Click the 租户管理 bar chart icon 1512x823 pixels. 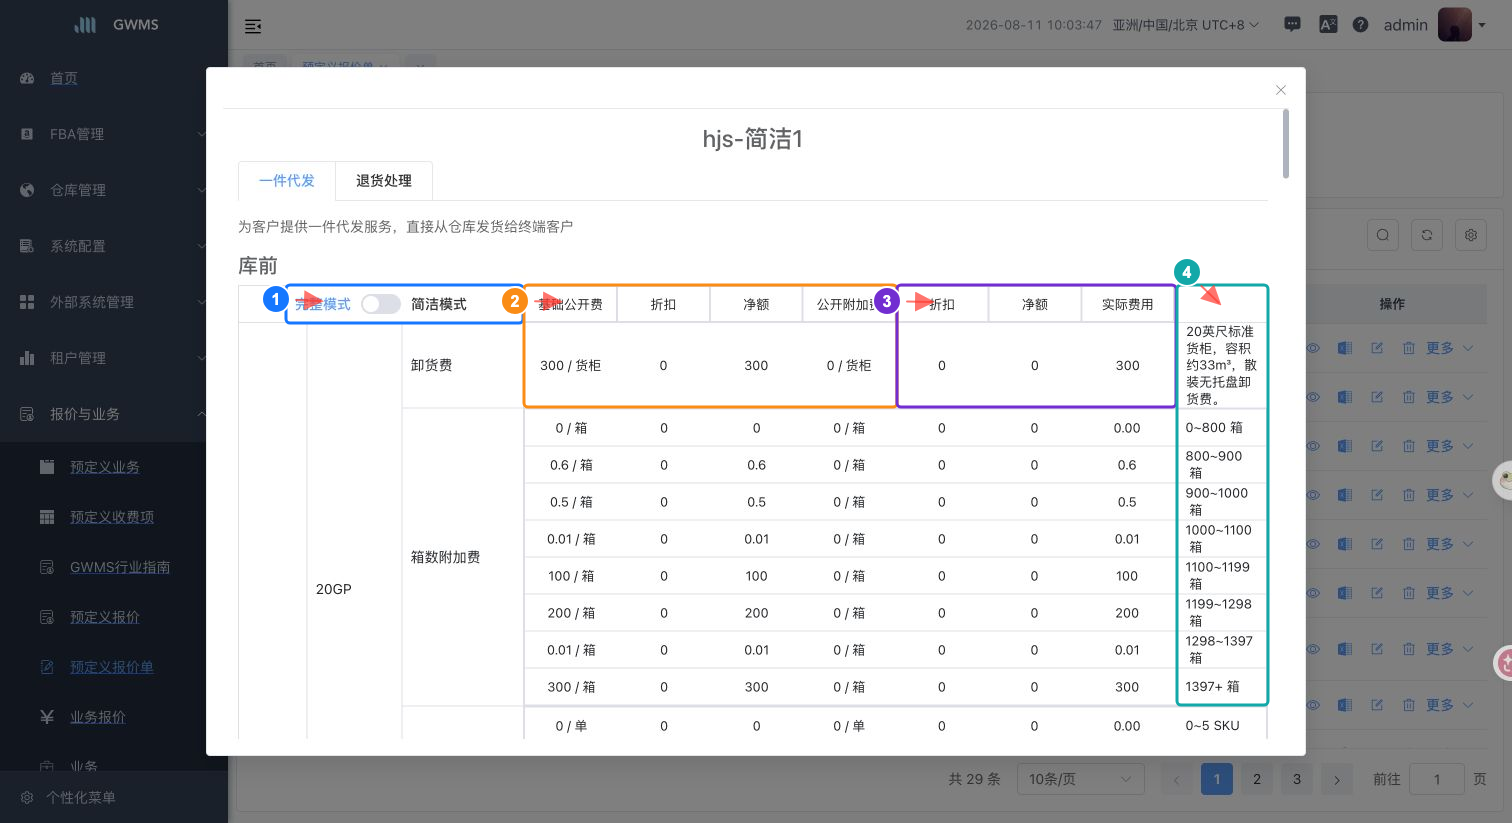pos(27,358)
